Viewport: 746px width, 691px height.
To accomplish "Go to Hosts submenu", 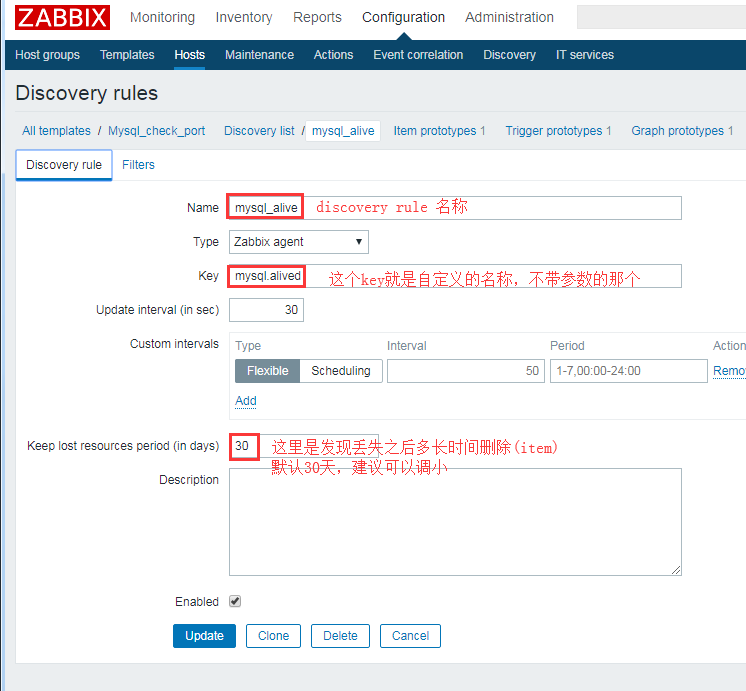I will point(189,55).
